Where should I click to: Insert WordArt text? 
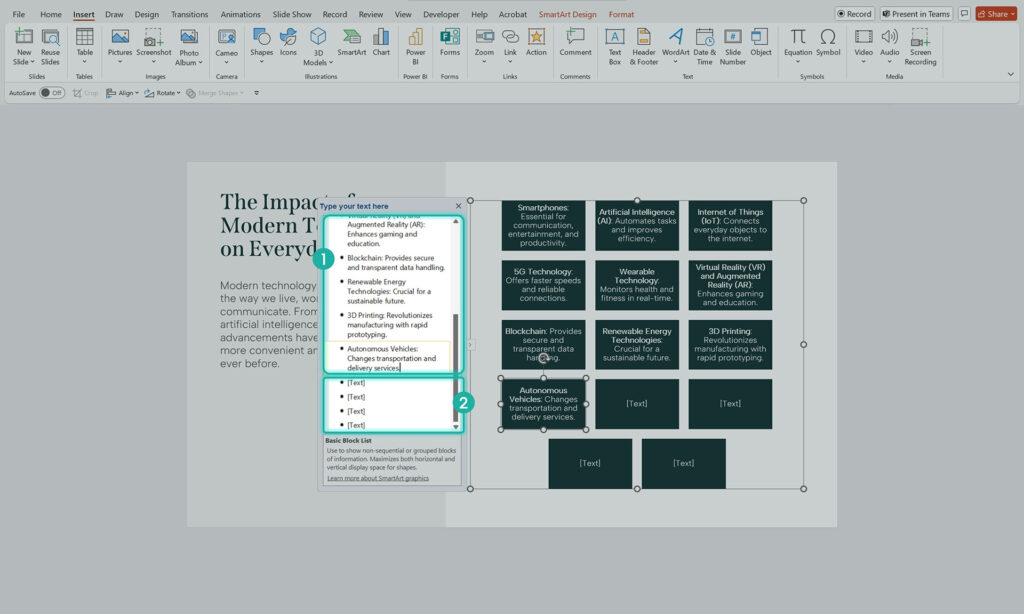click(x=675, y=46)
